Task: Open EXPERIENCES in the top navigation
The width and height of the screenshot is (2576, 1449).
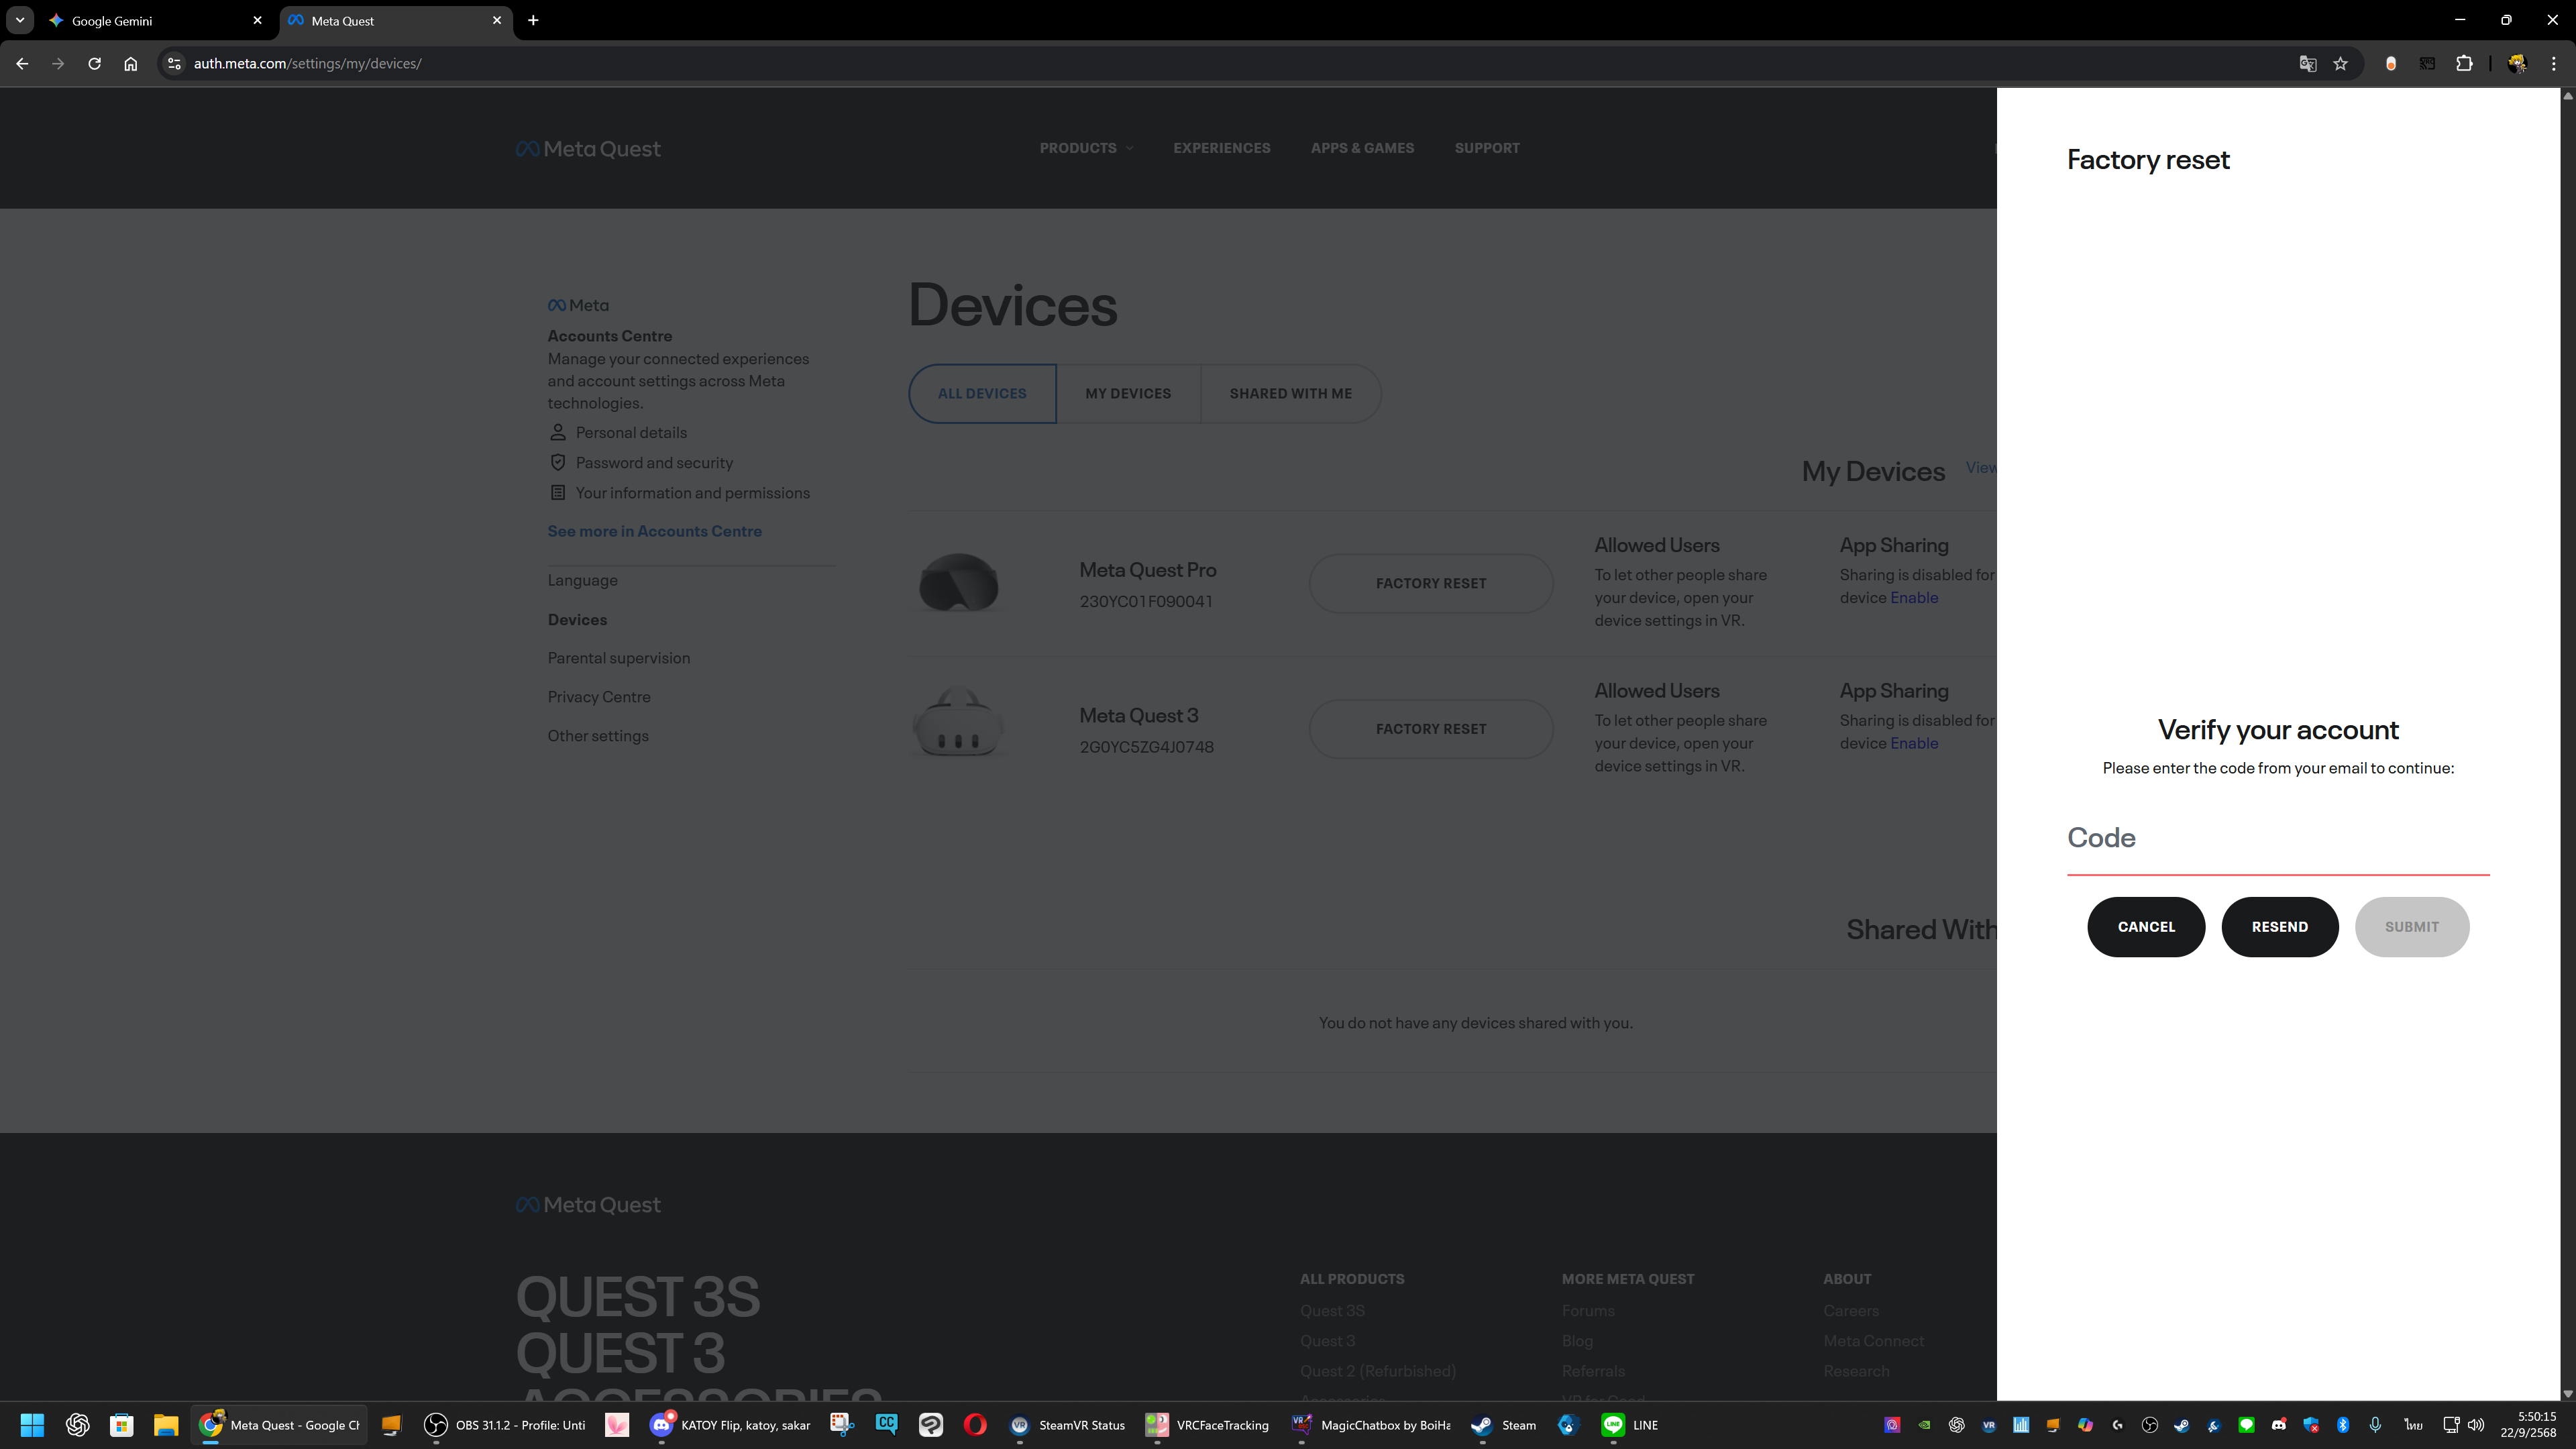Action: coord(1221,148)
